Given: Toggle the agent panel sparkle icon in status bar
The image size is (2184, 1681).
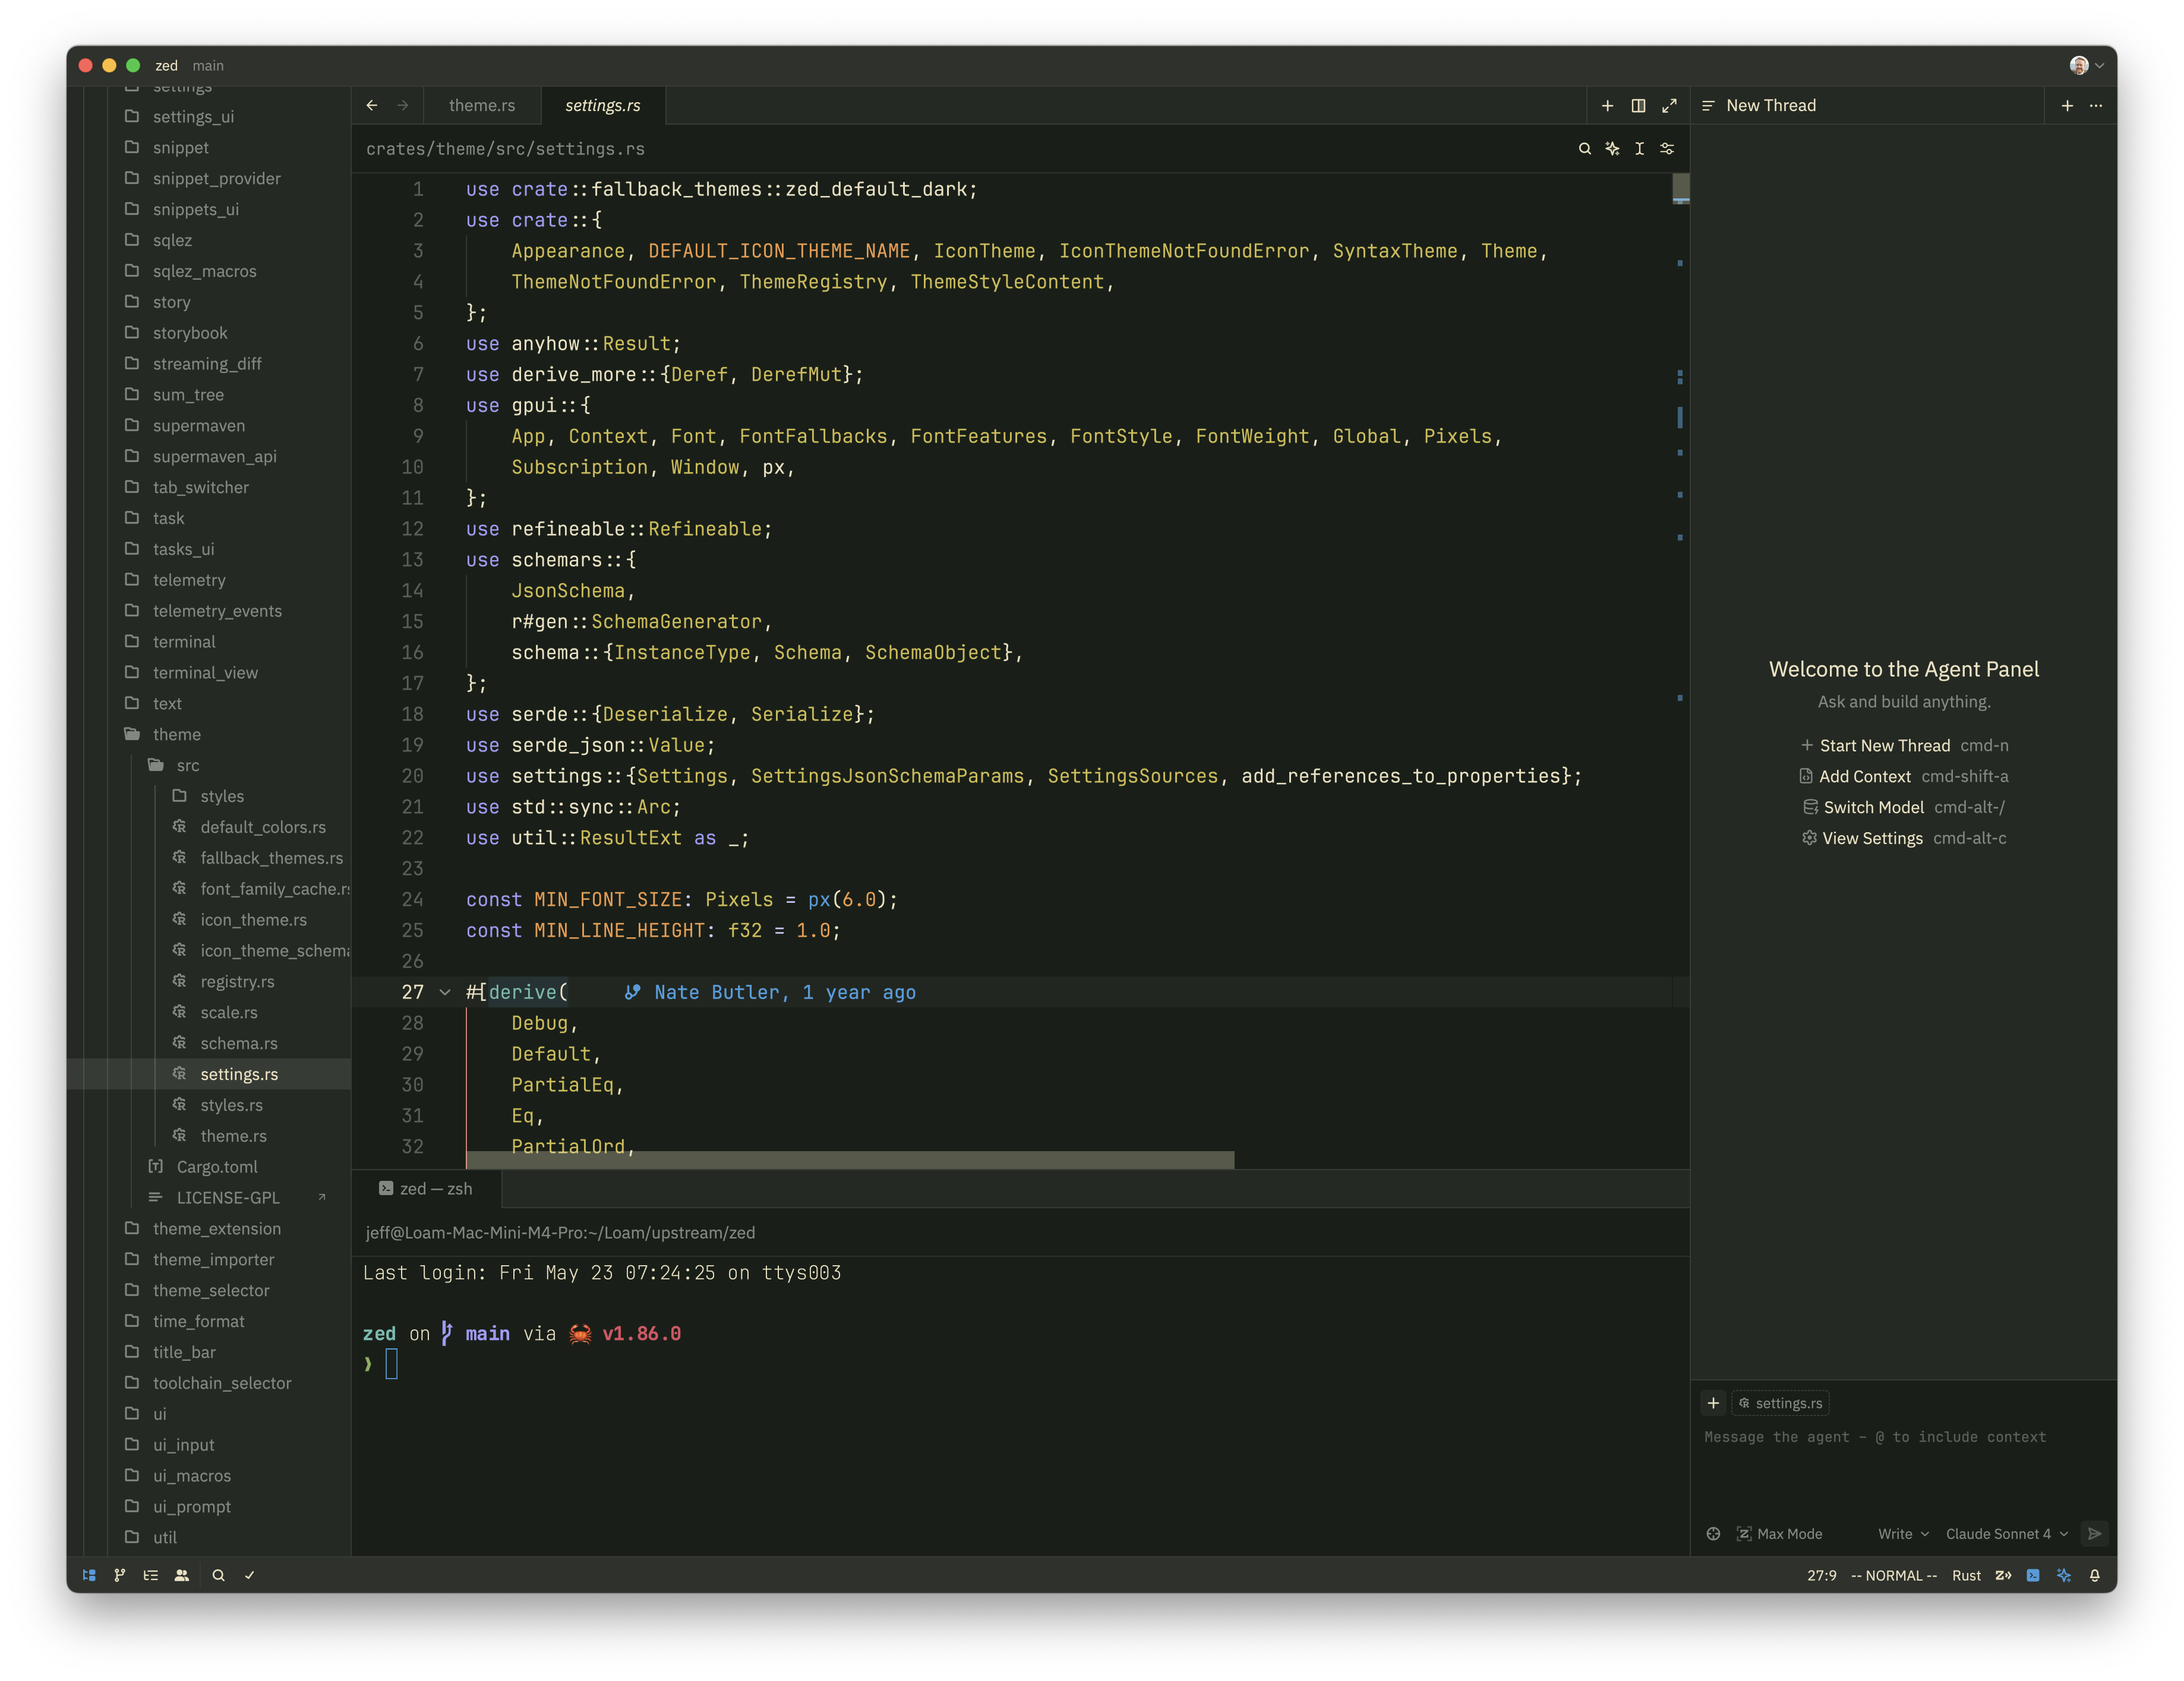Looking at the screenshot, I should (x=2064, y=1575).
